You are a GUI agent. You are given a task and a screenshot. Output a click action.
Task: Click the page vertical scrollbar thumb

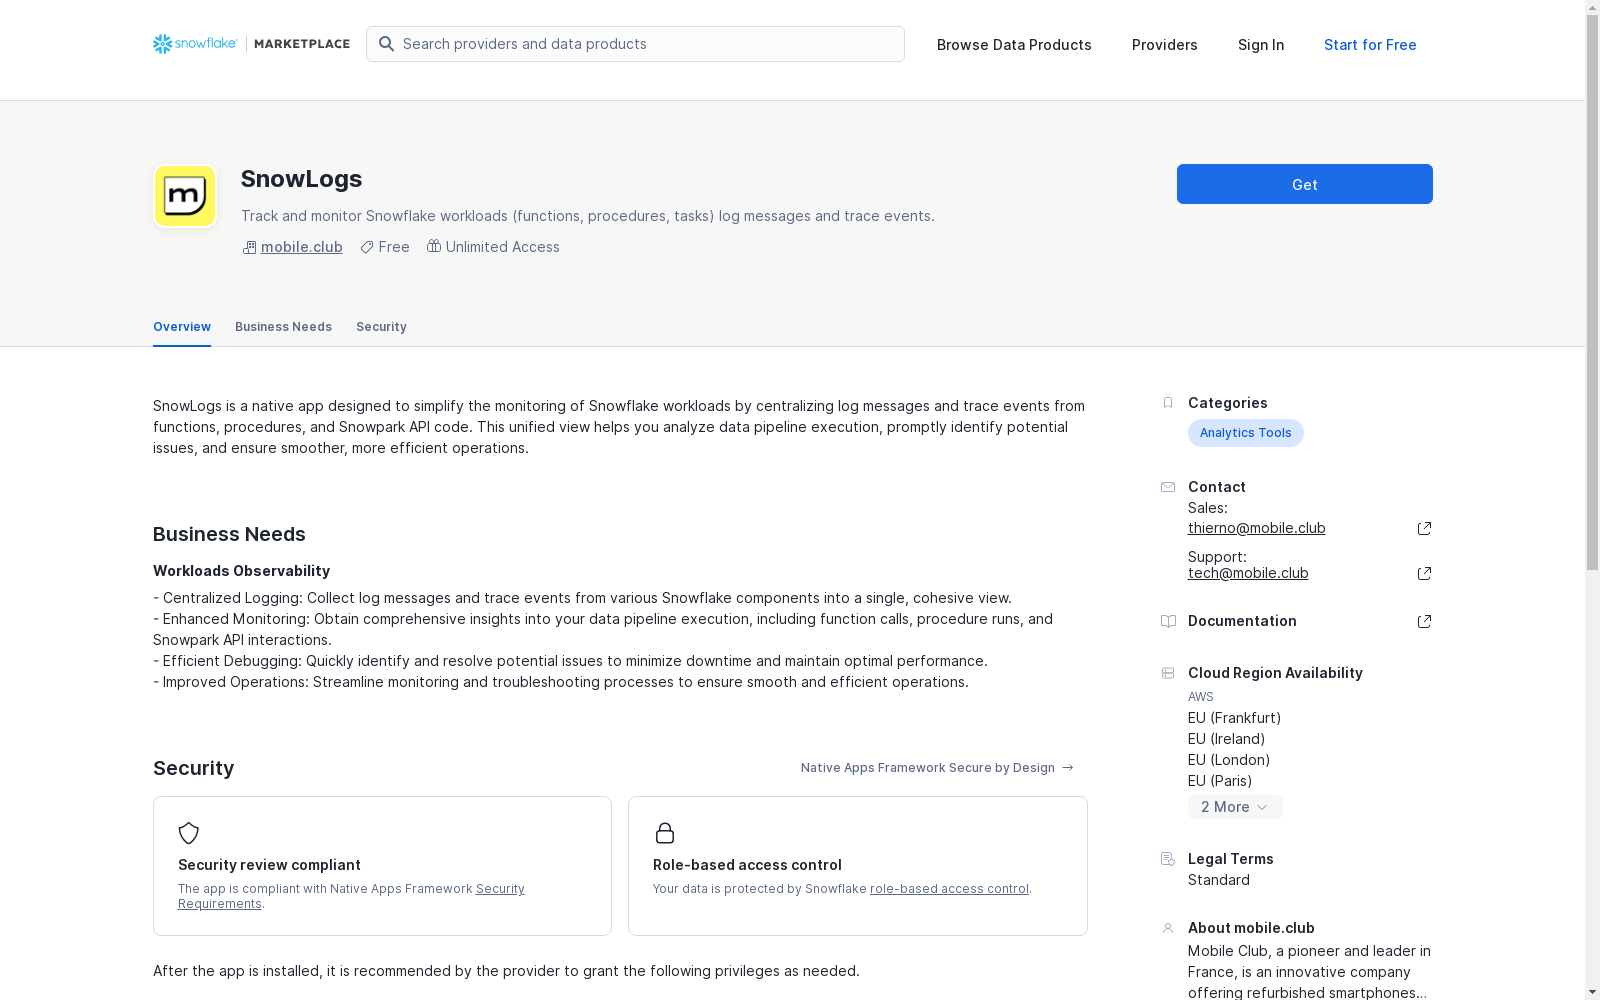[x=1593, y=292]
